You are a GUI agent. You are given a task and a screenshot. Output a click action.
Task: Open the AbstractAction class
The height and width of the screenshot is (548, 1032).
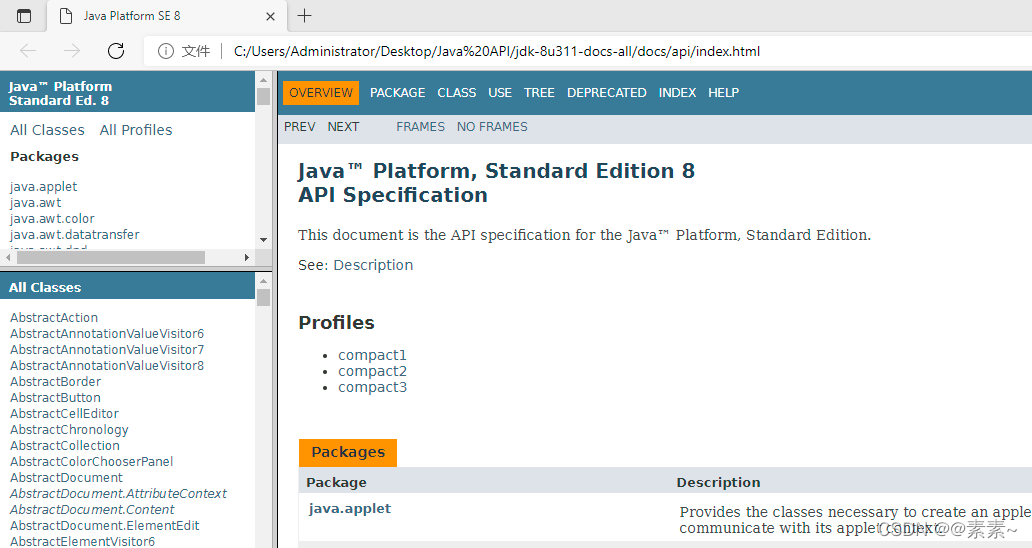point(54,318)
